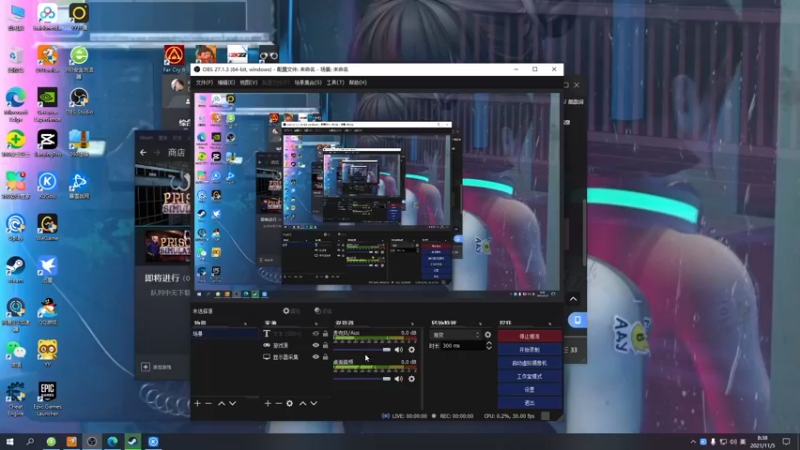Toggle visibility of the game capture source
Viewport: 800px width, 450px height.
(x=316, y=345)
